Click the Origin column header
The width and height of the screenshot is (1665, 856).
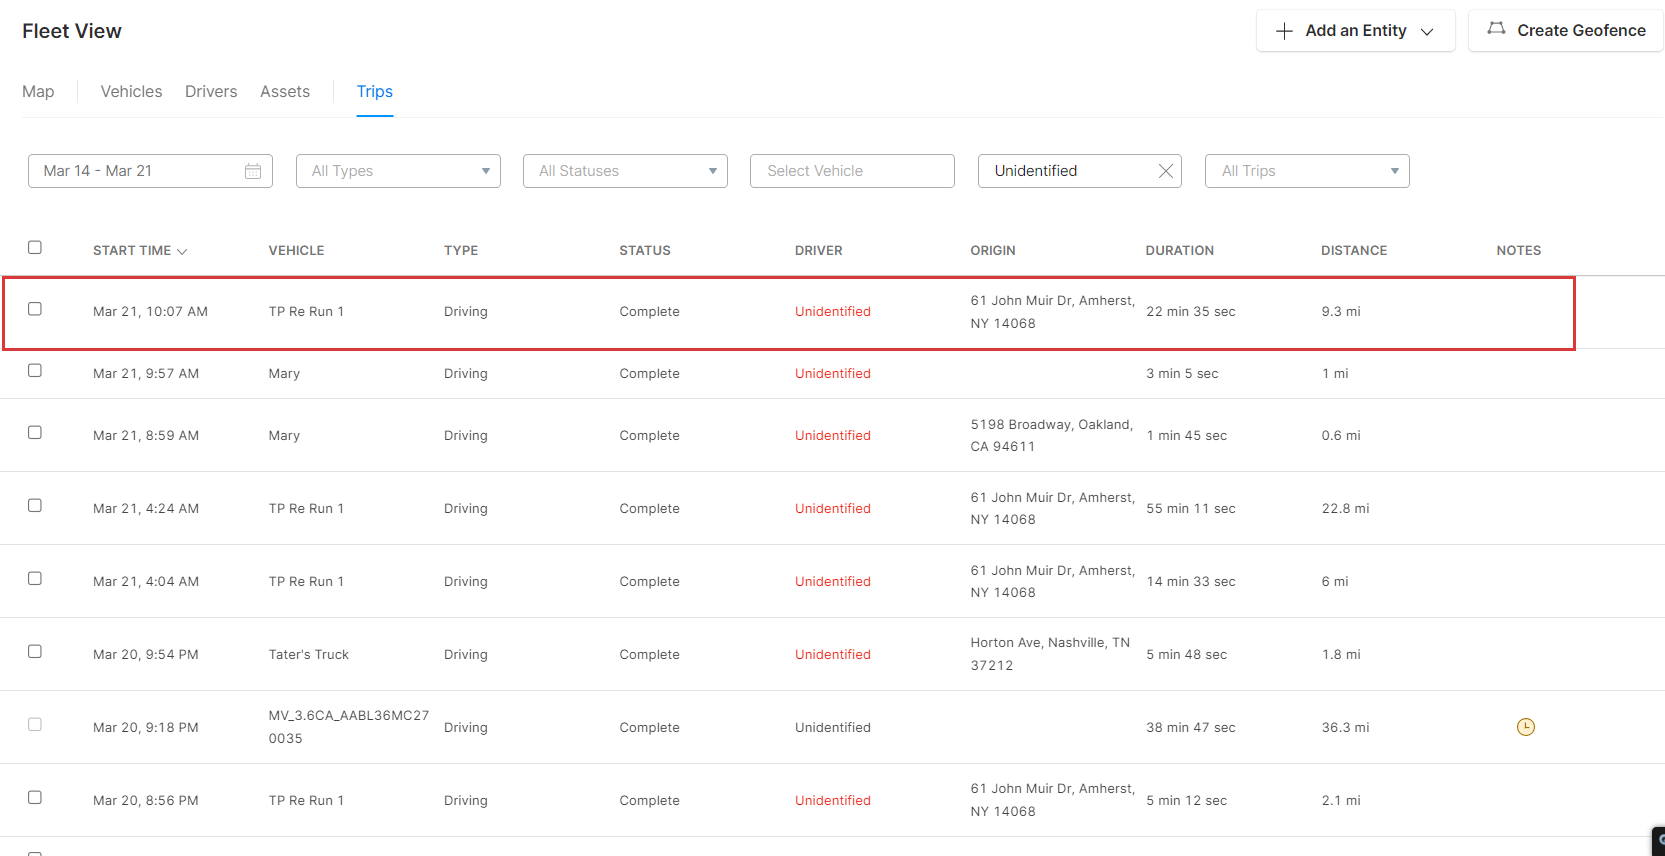(993, 251)
